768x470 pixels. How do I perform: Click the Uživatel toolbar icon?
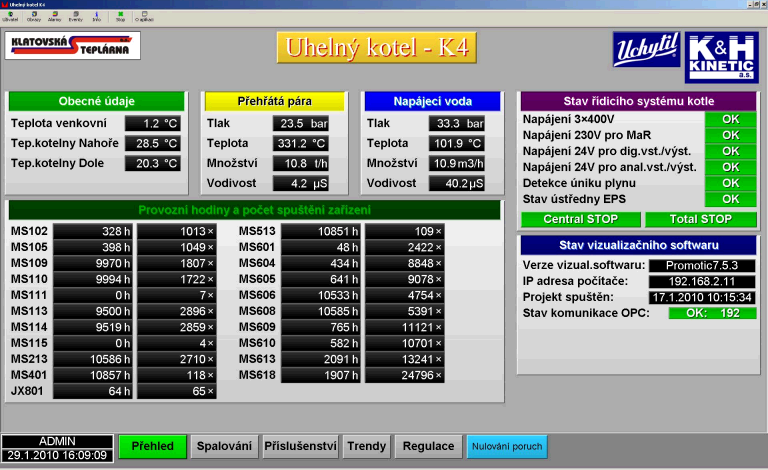click(10, 17)
